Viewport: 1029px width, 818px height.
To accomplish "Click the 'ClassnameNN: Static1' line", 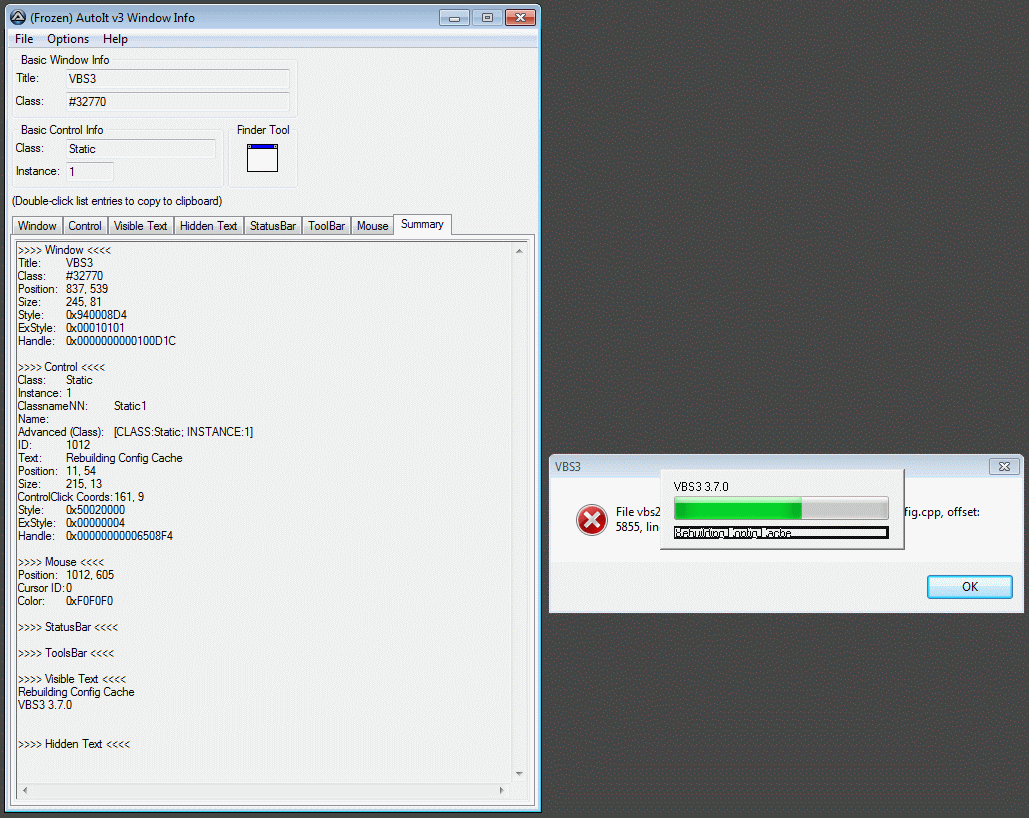I will pyautogui.click(x=82, y=406).
